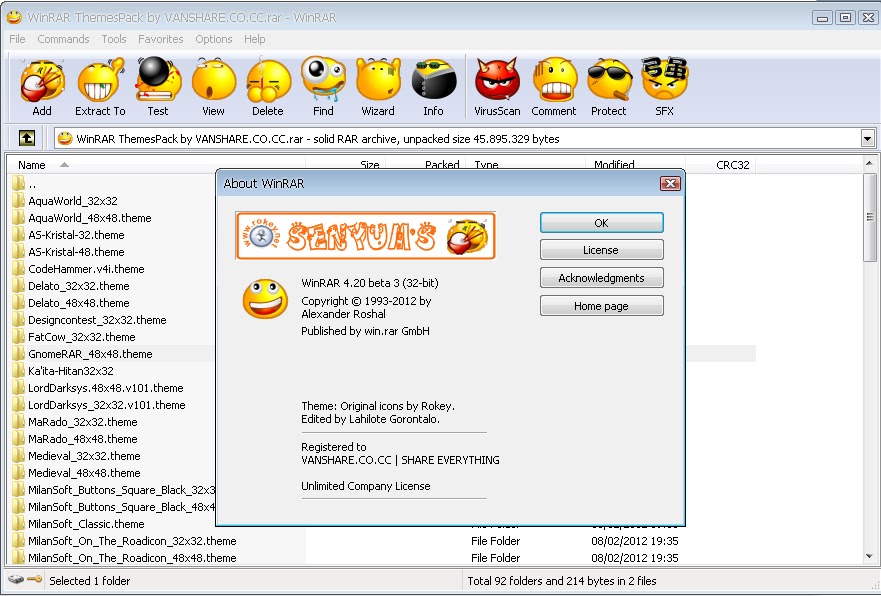
Task: Click the Delete toolbar icon
Action: pyautogui.click(x=268, y=87)
